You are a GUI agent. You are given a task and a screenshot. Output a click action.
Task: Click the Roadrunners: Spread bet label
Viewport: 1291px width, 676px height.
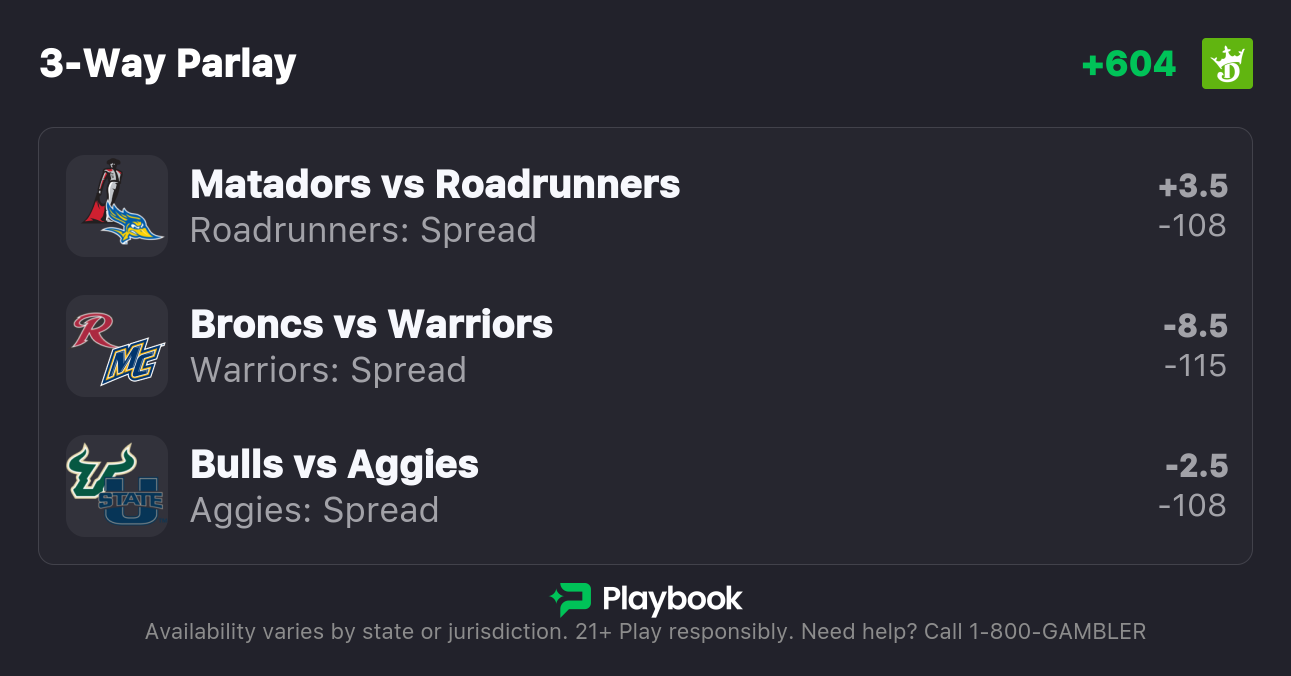pos(363,230)
